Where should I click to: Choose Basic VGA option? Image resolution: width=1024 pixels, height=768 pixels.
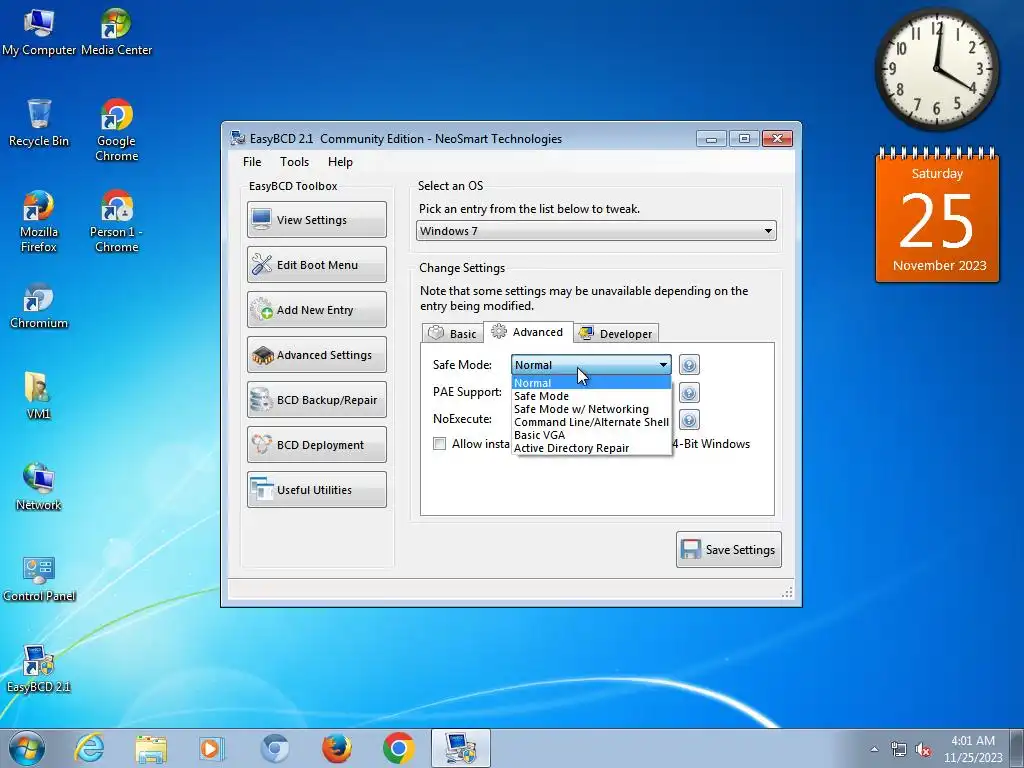(591, 435)
